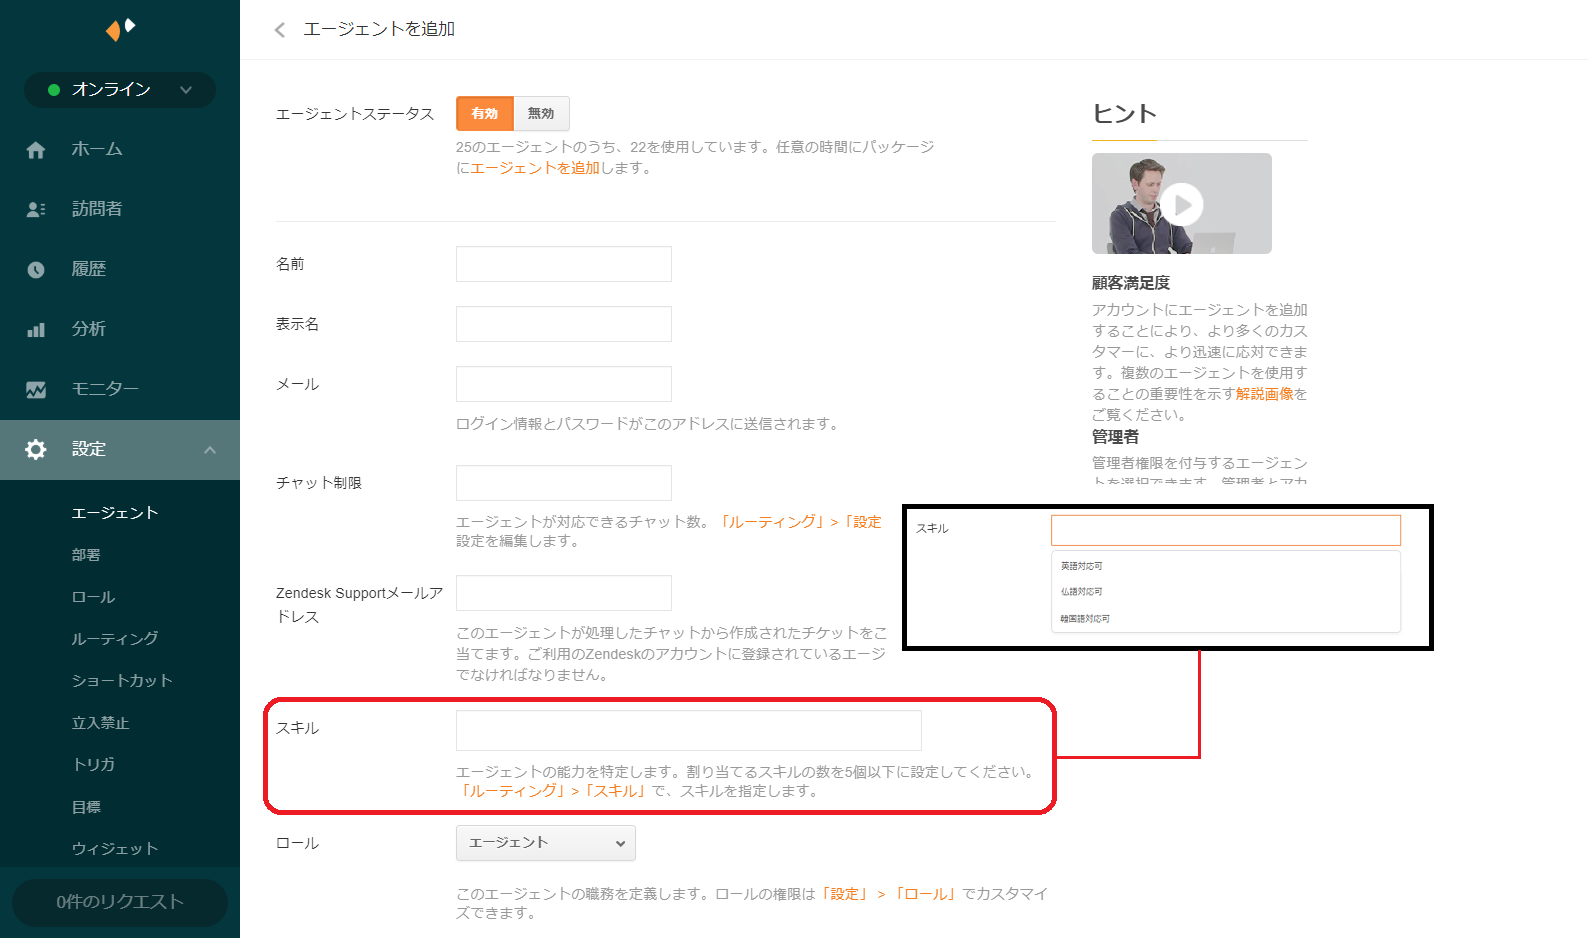The height and width of the screenshot is (938, 1588).
Task: Click the Settings (設定) gear icon
Action: tap(36, 450)
